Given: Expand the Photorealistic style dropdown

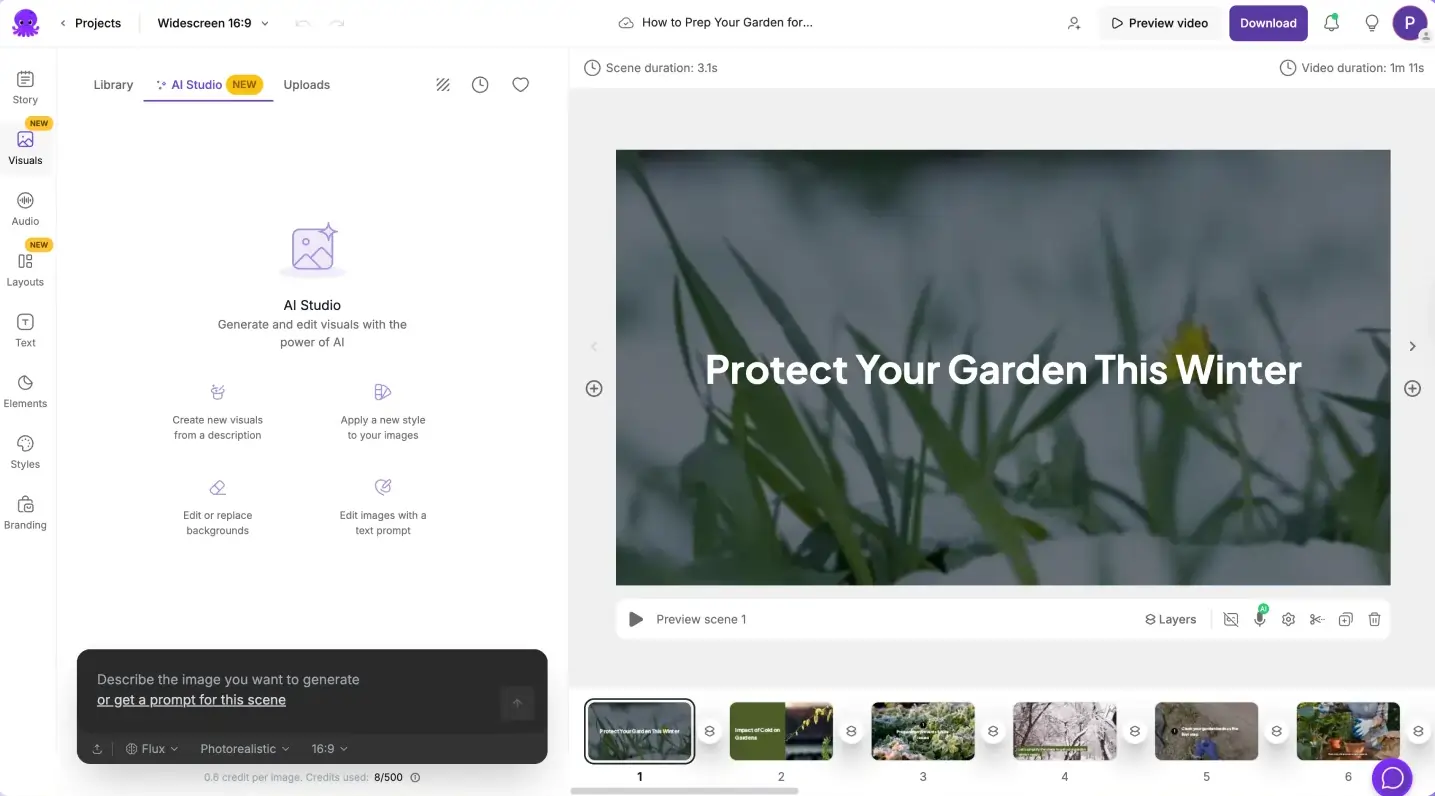Looking at the screenshot, I should tap(243, 748).
